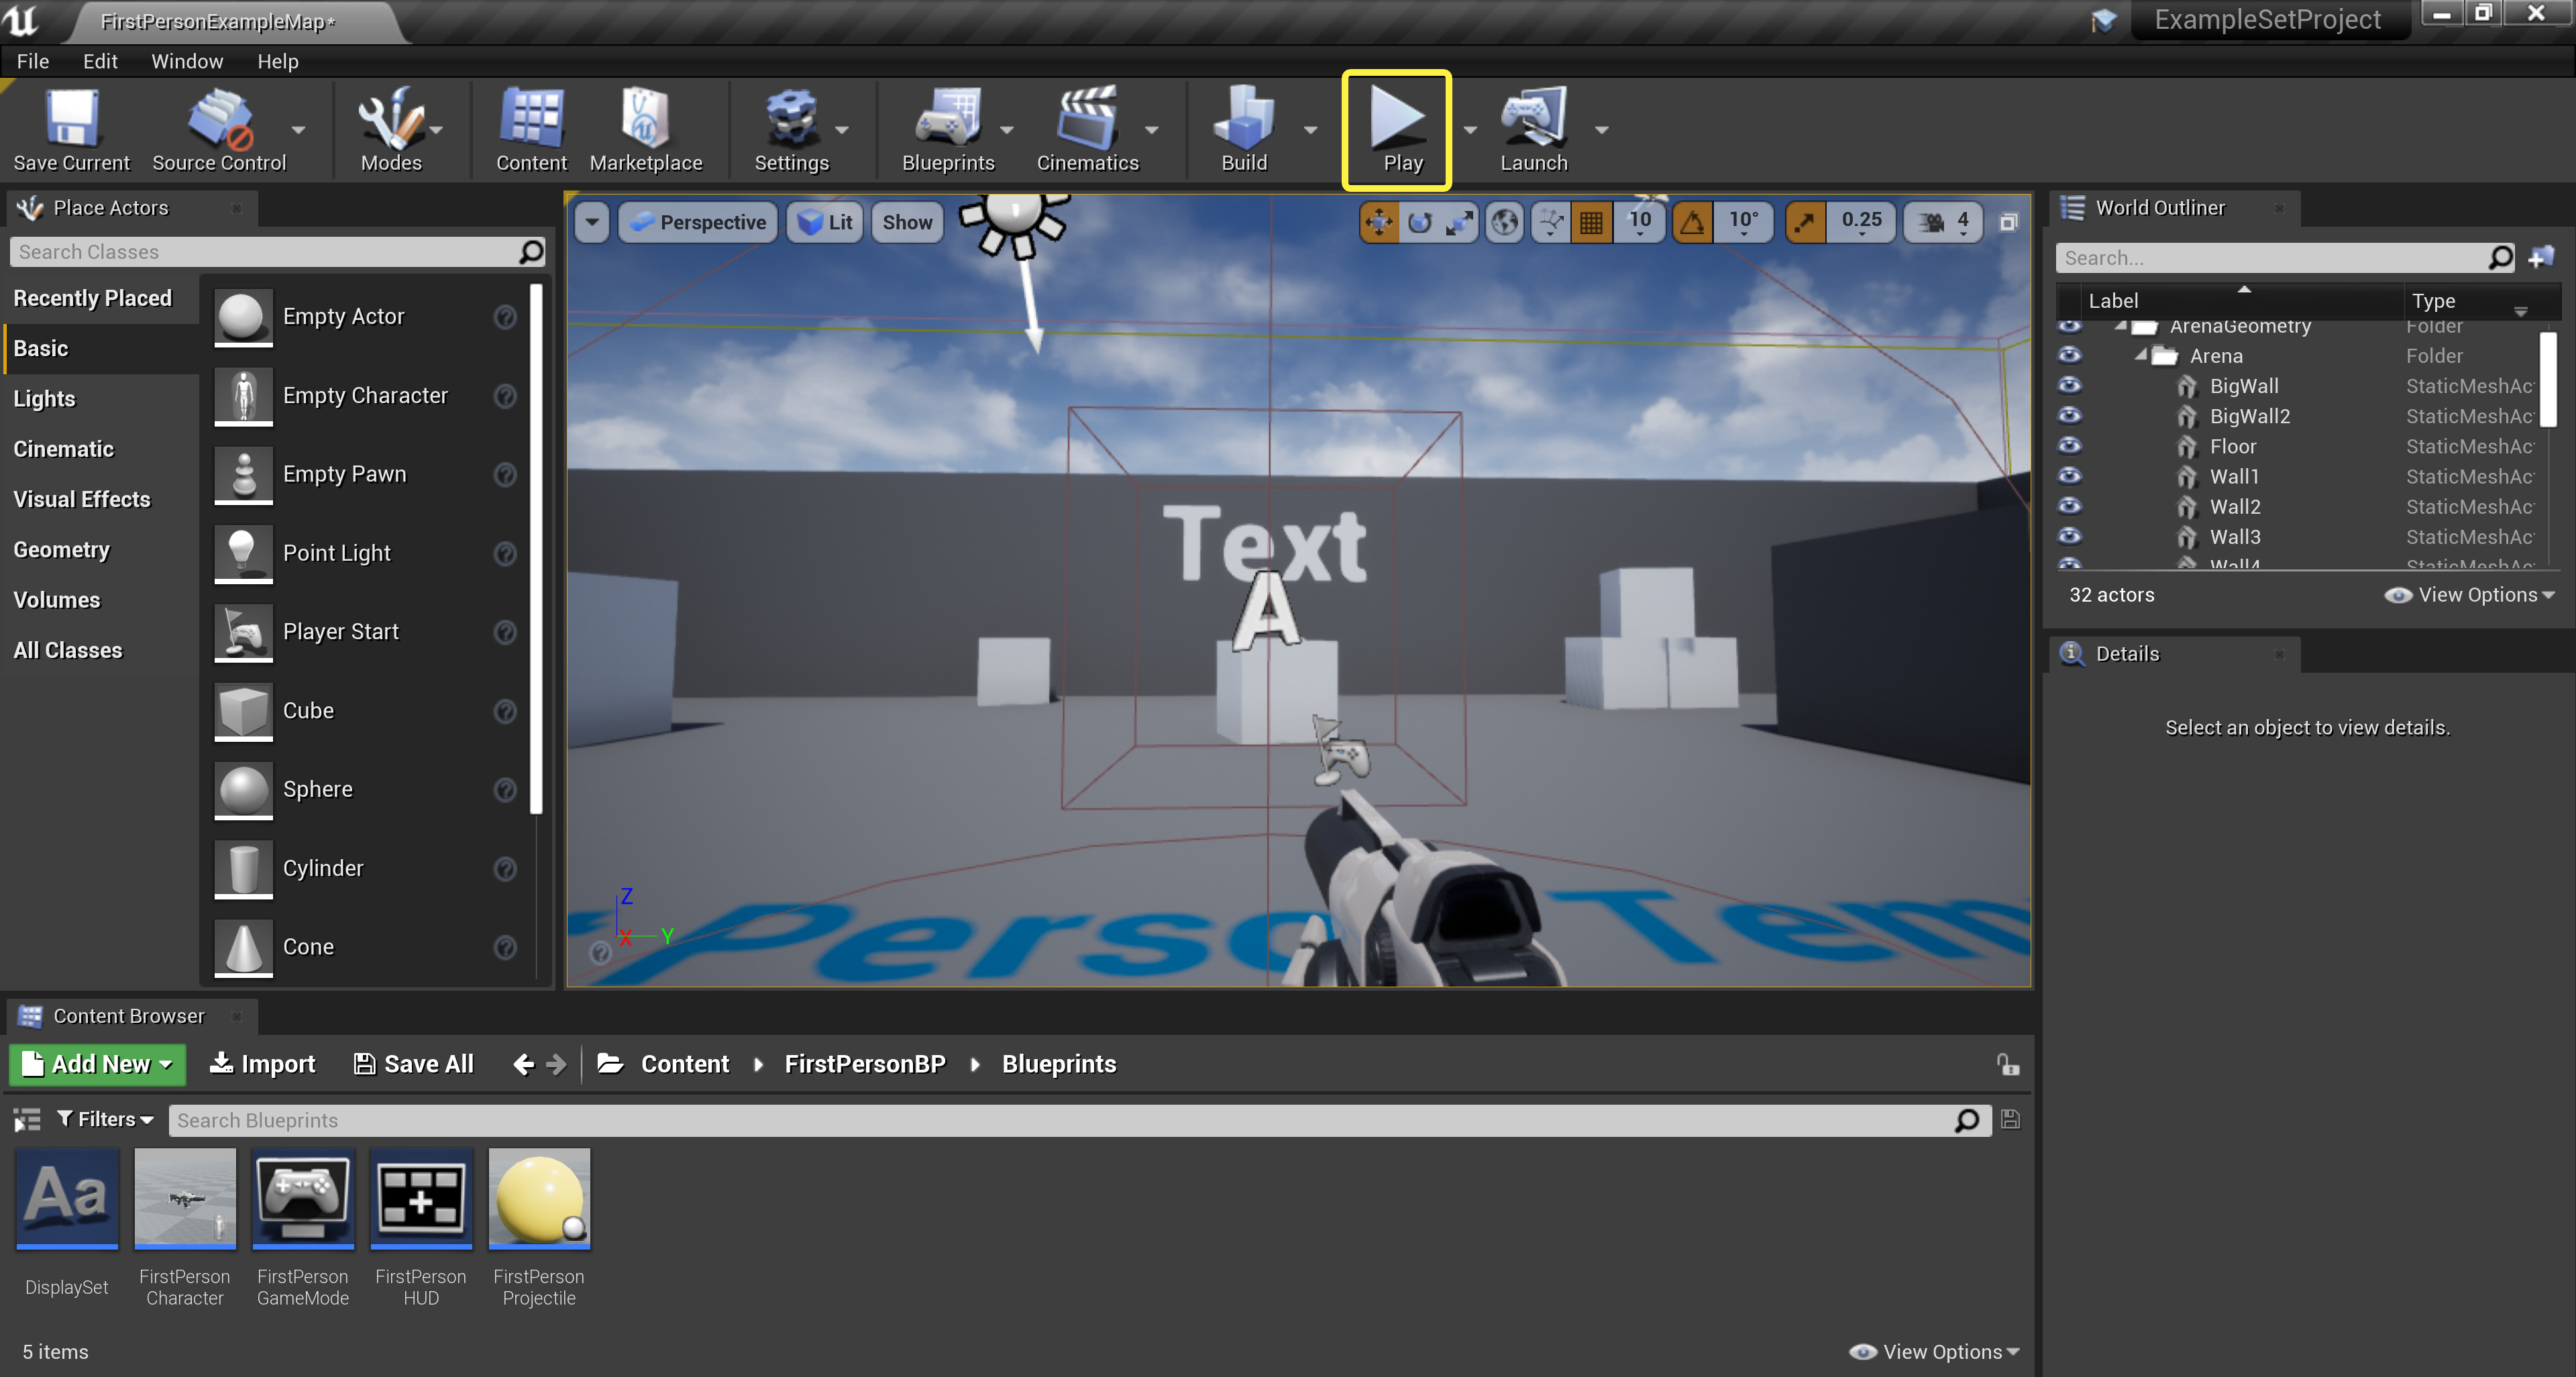The height and width of the screenshot is (1377, 2576).
Task: Toggle Lit viewport shading mode
Action: [824, 221]
